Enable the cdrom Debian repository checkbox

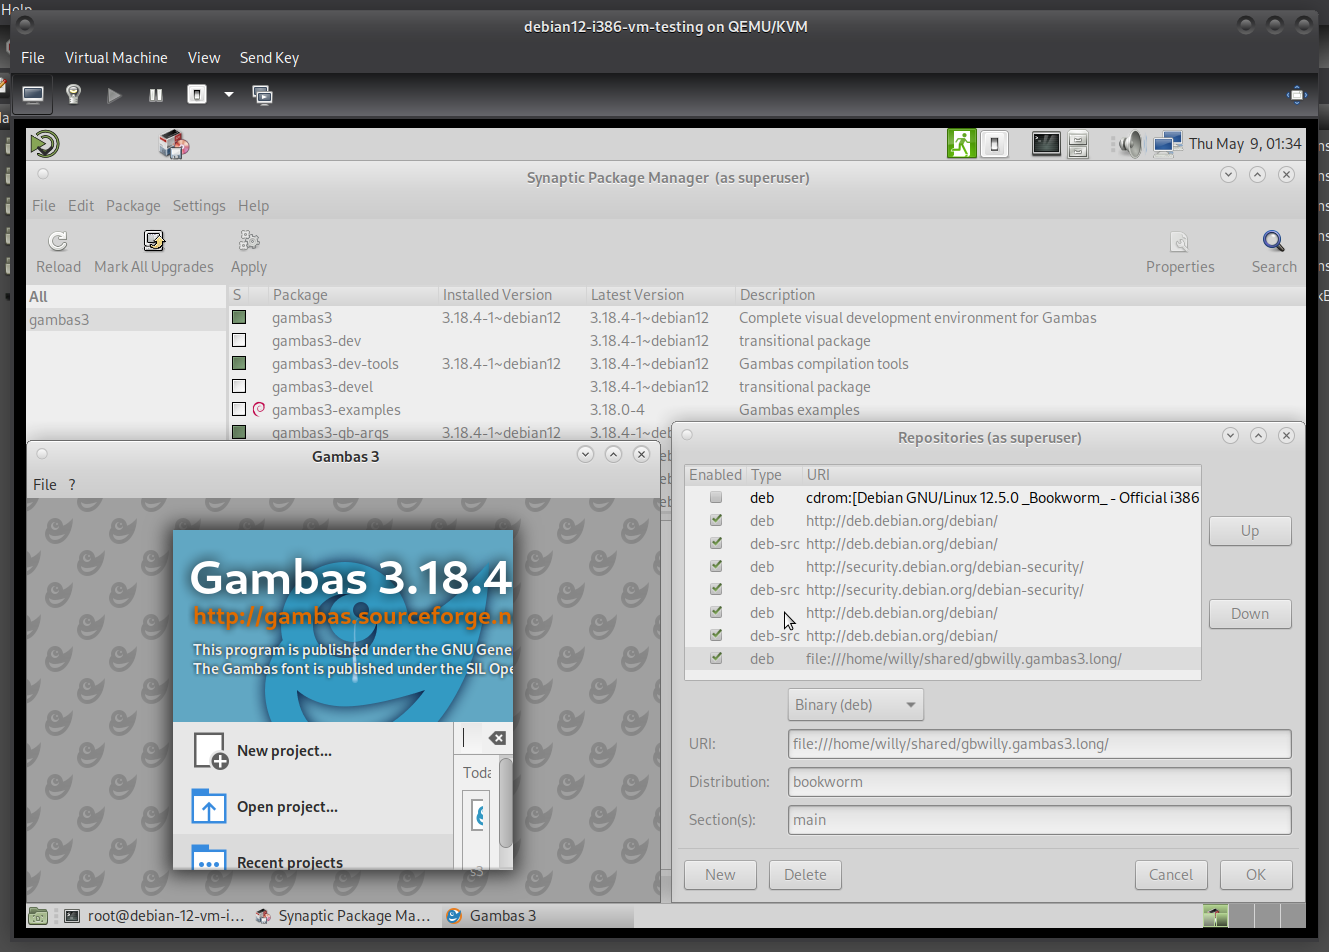click(x=716, y=497)
